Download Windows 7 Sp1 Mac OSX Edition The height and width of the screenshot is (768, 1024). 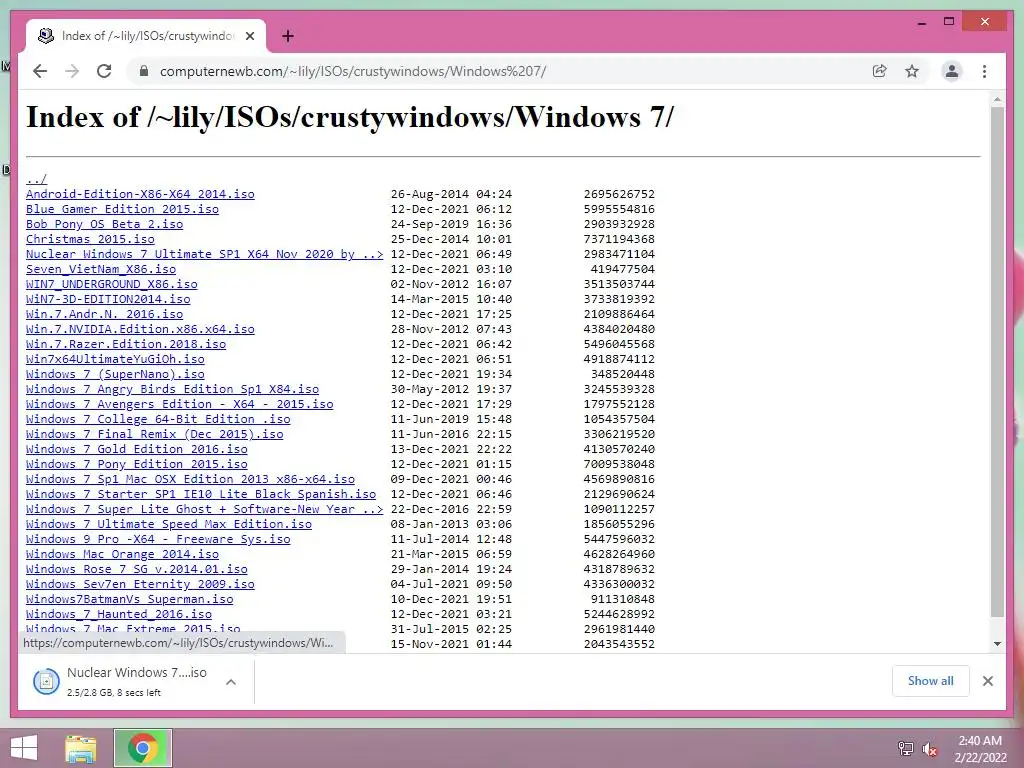(191, 479)
